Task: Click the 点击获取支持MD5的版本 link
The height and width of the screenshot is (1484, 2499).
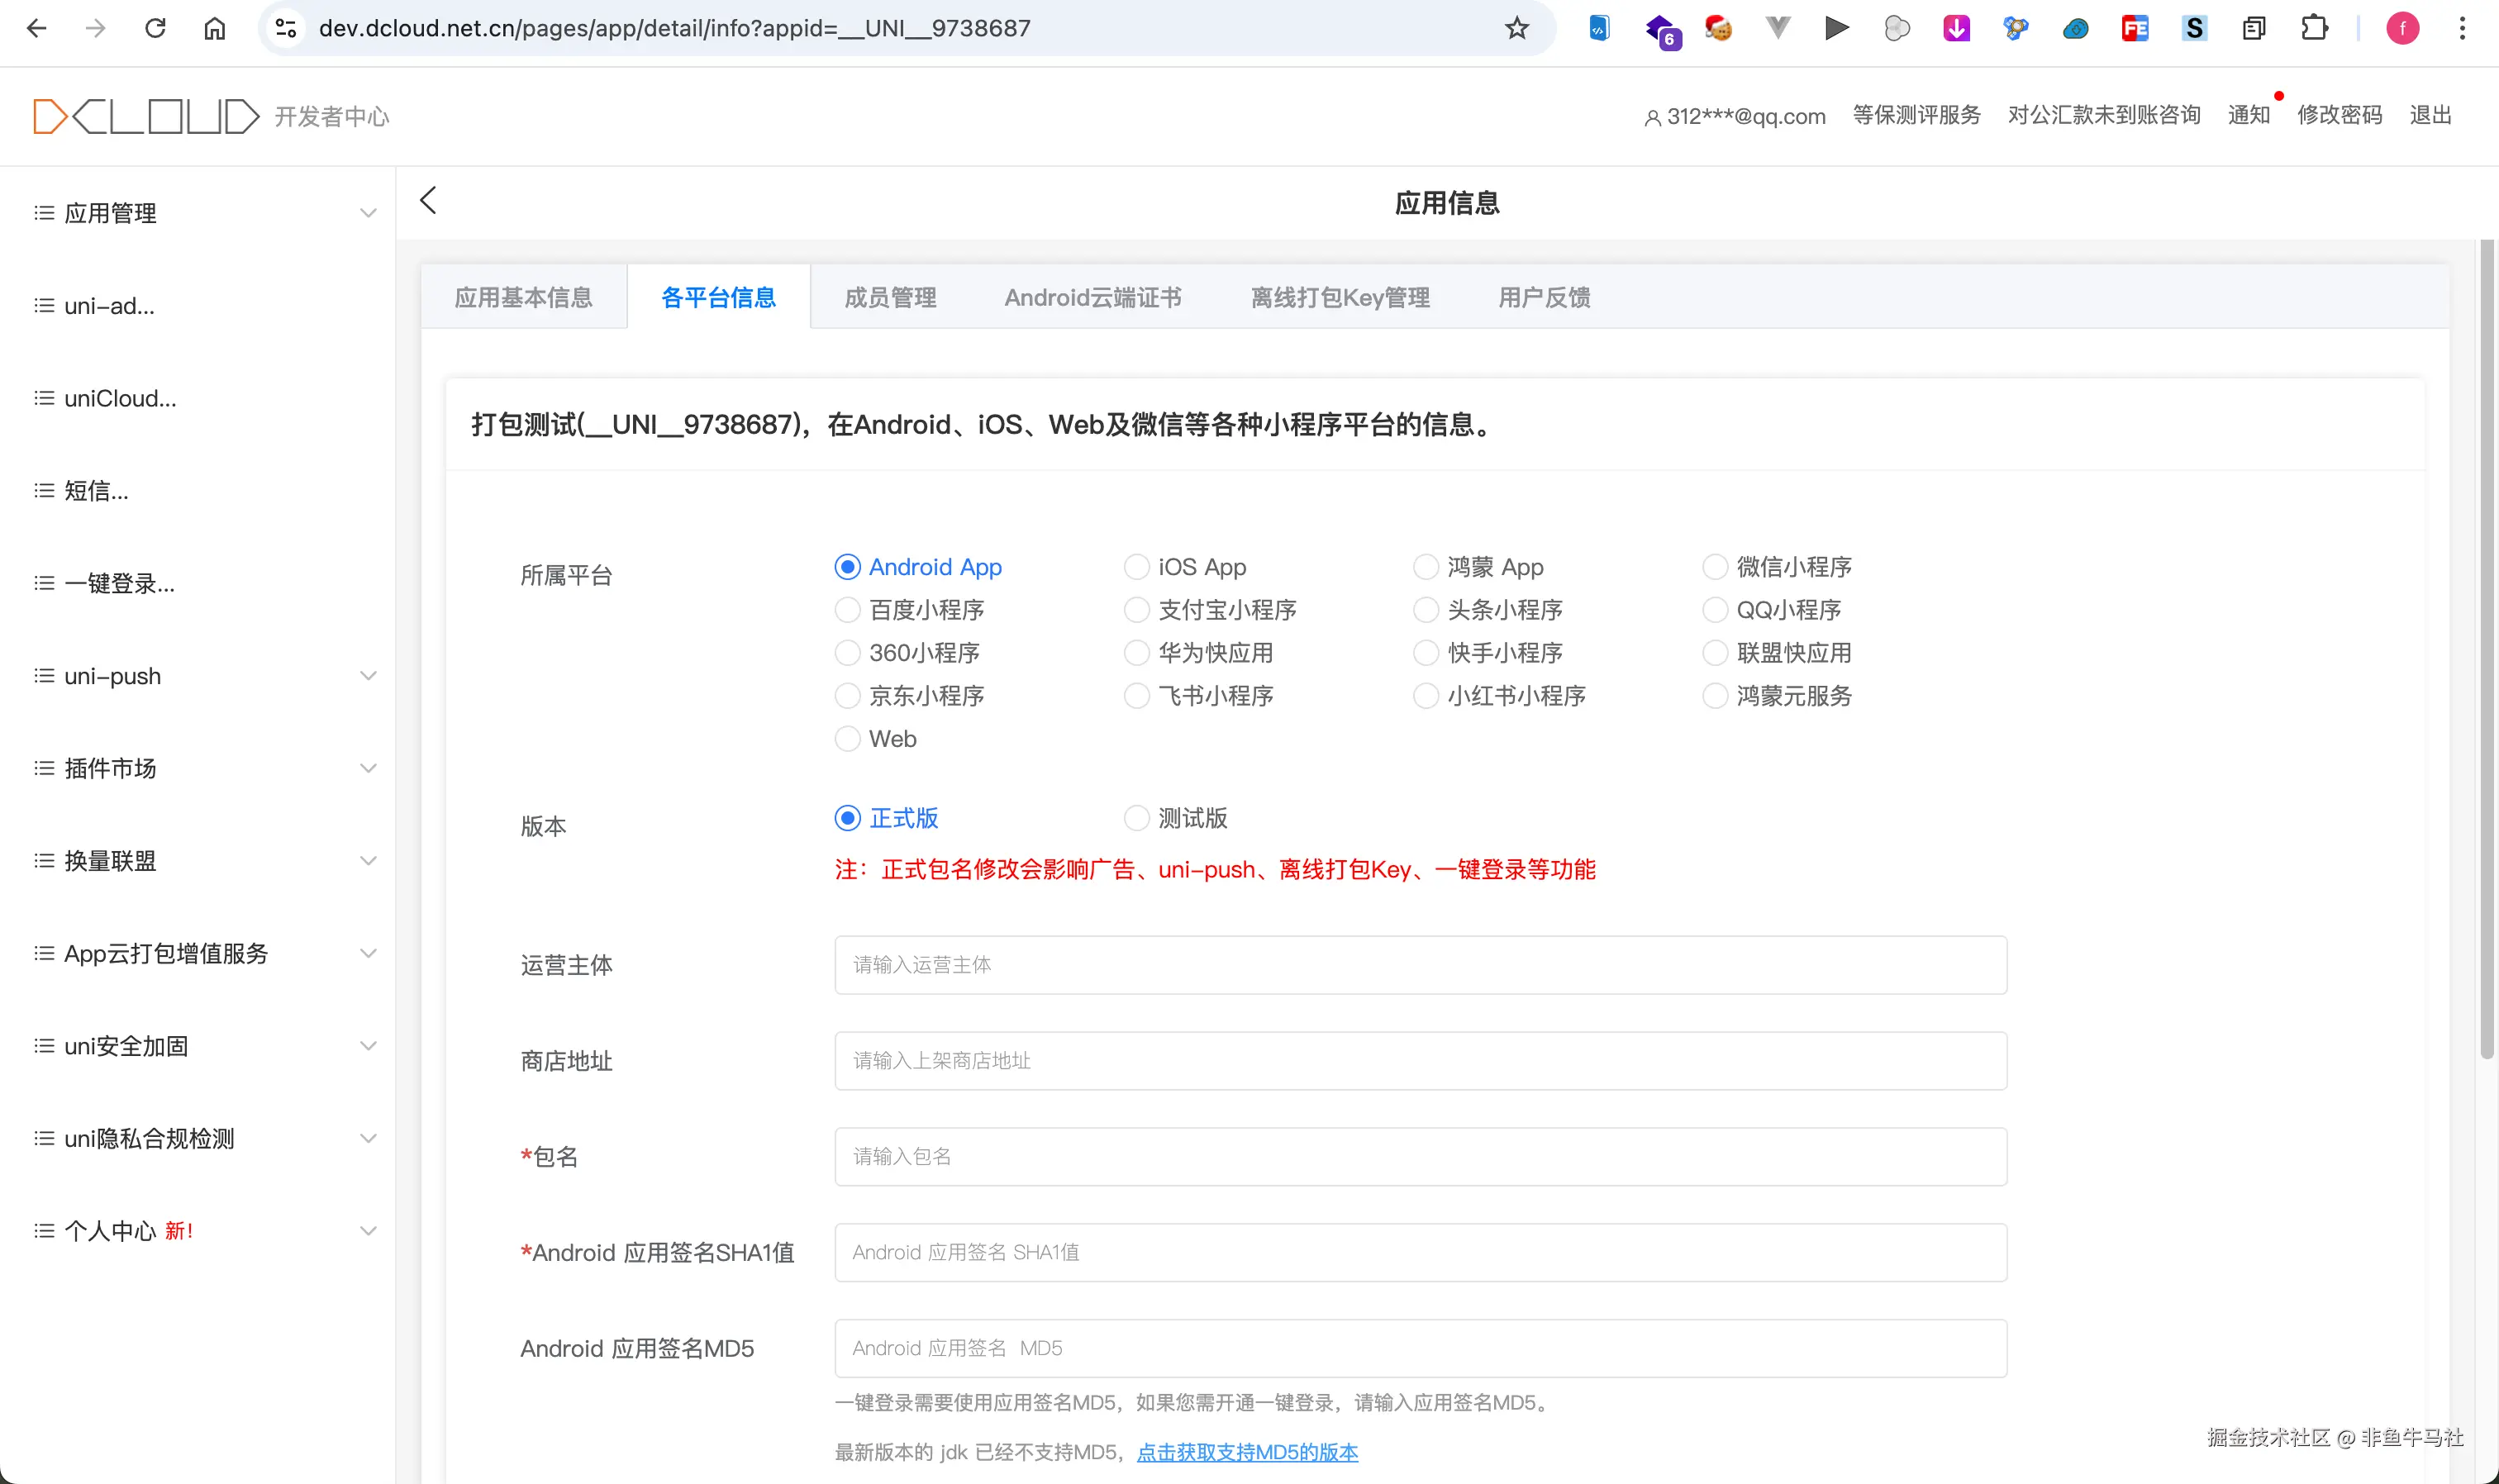Action: pyautogui.click(x=1247, y=1452)
